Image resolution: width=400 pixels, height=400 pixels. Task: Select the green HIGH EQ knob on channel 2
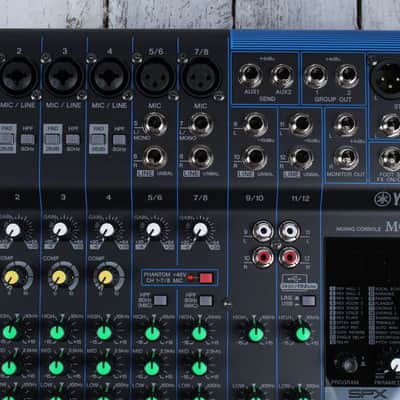(10, 332)
